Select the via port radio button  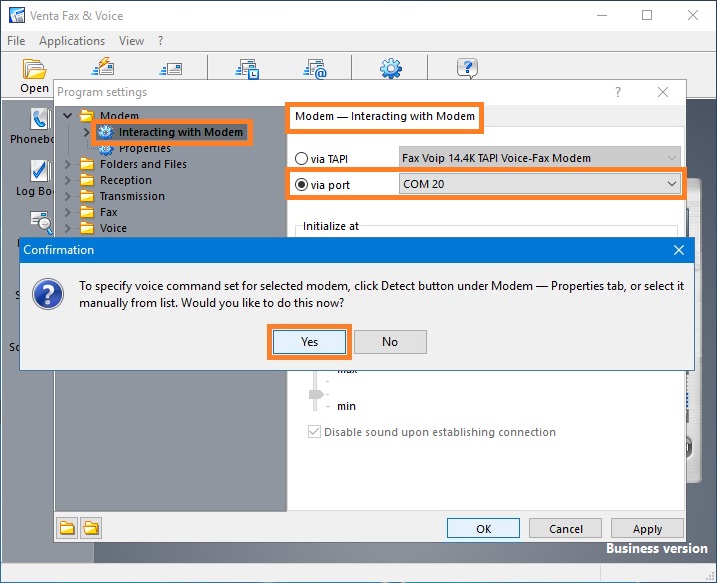click(301, 185)
